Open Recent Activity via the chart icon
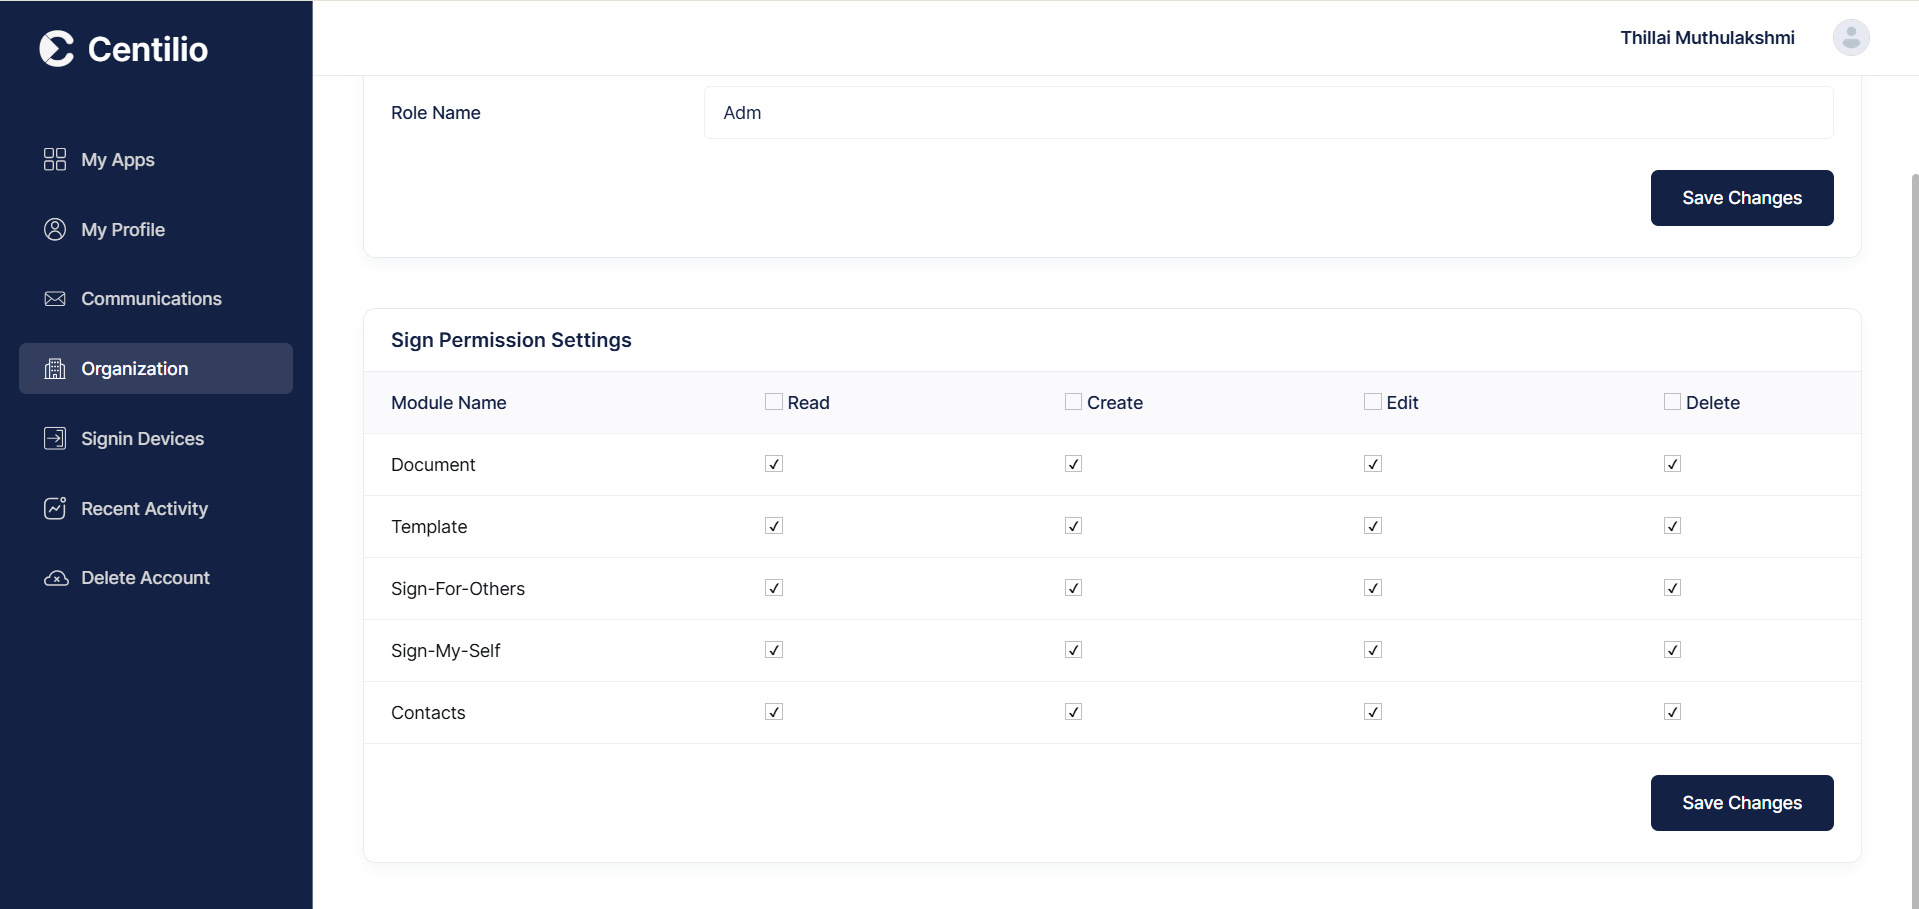Viewport: 1919px width, 909px height. click(55, 508)
